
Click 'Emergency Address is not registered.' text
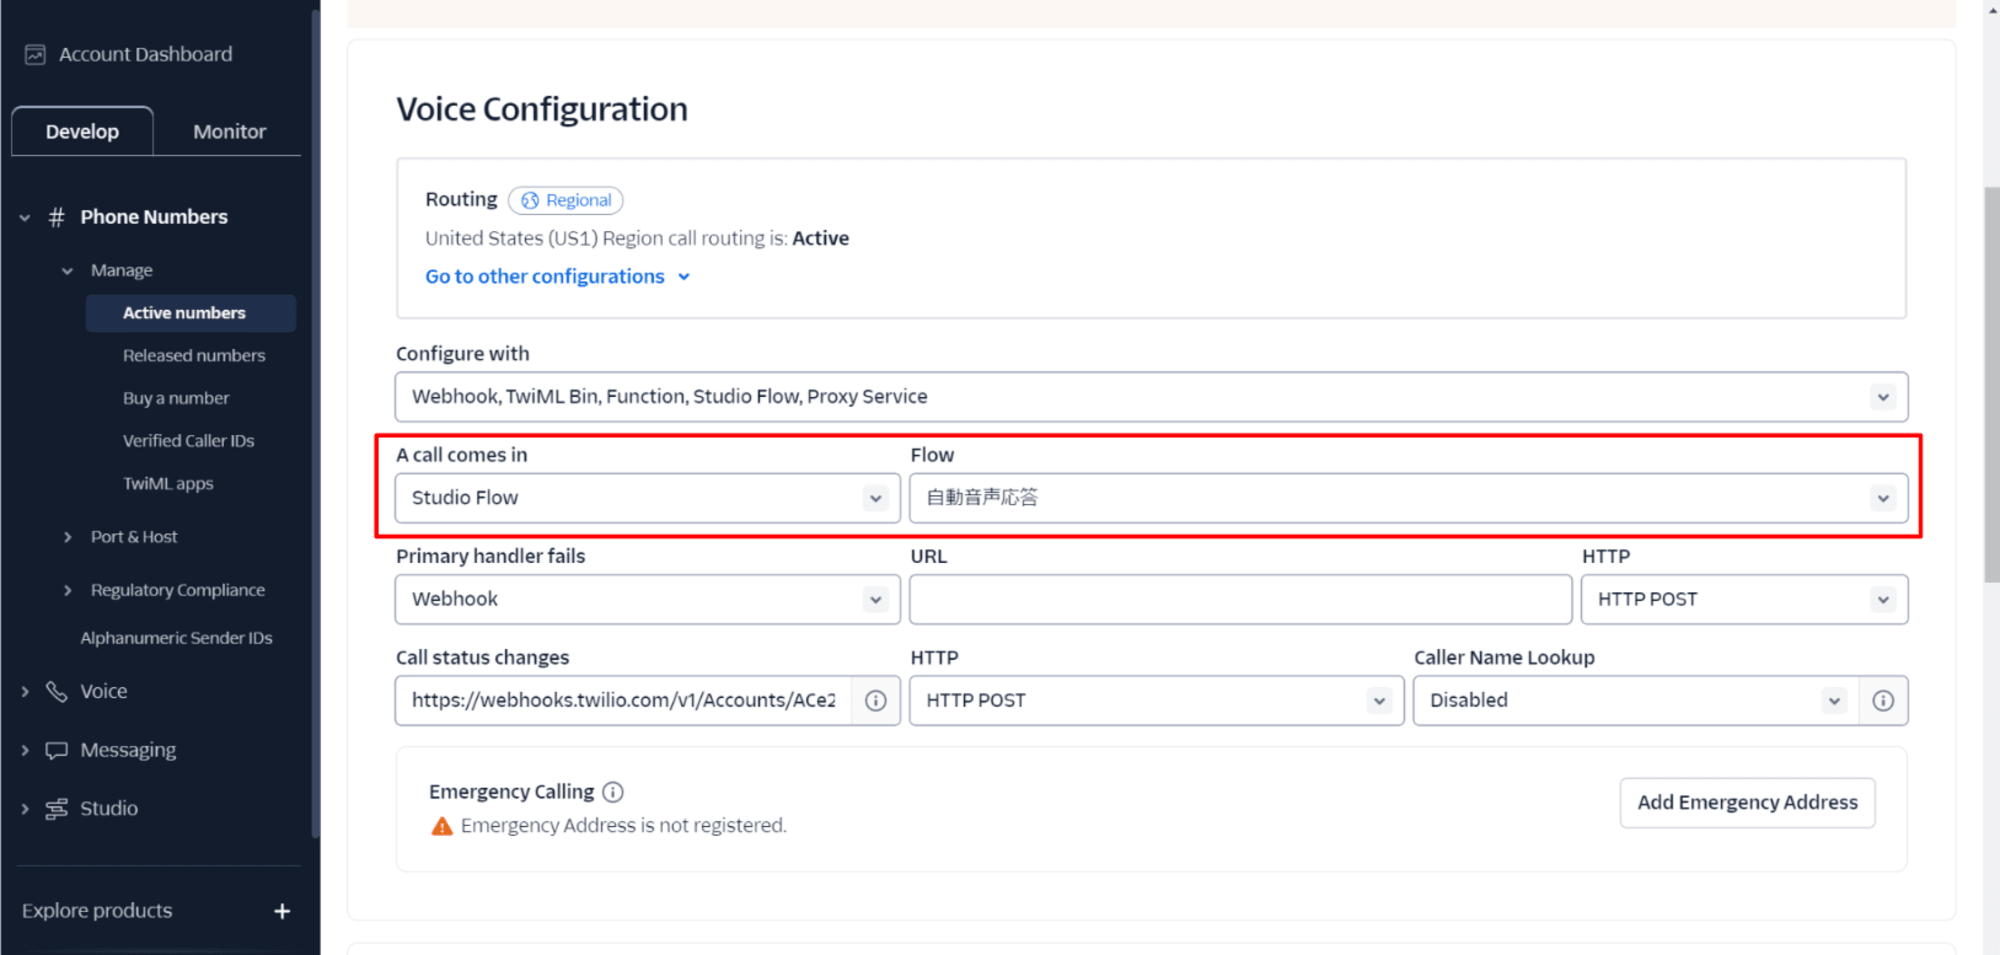tap(623, 826)
